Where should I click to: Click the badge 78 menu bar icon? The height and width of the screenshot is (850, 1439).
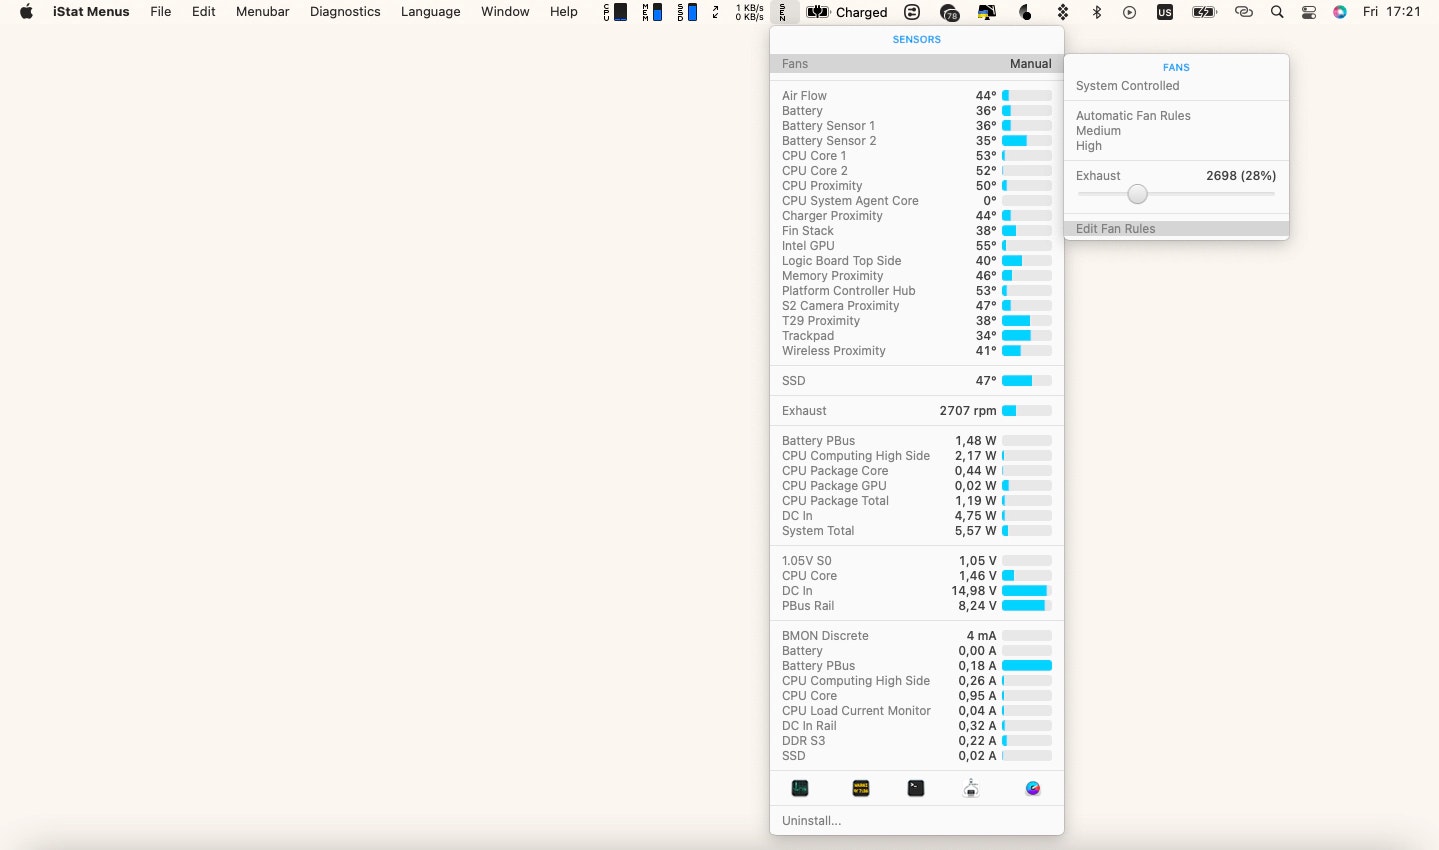tap(950, 12)
